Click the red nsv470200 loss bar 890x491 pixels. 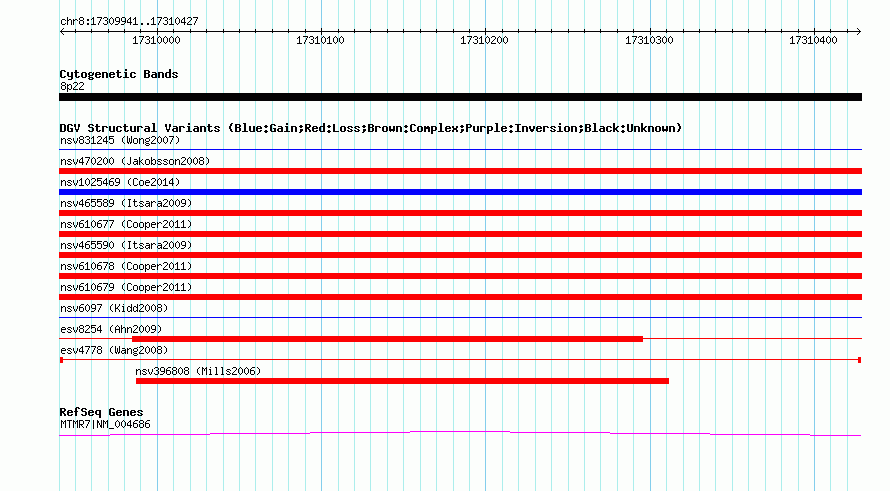pos(460,171)
